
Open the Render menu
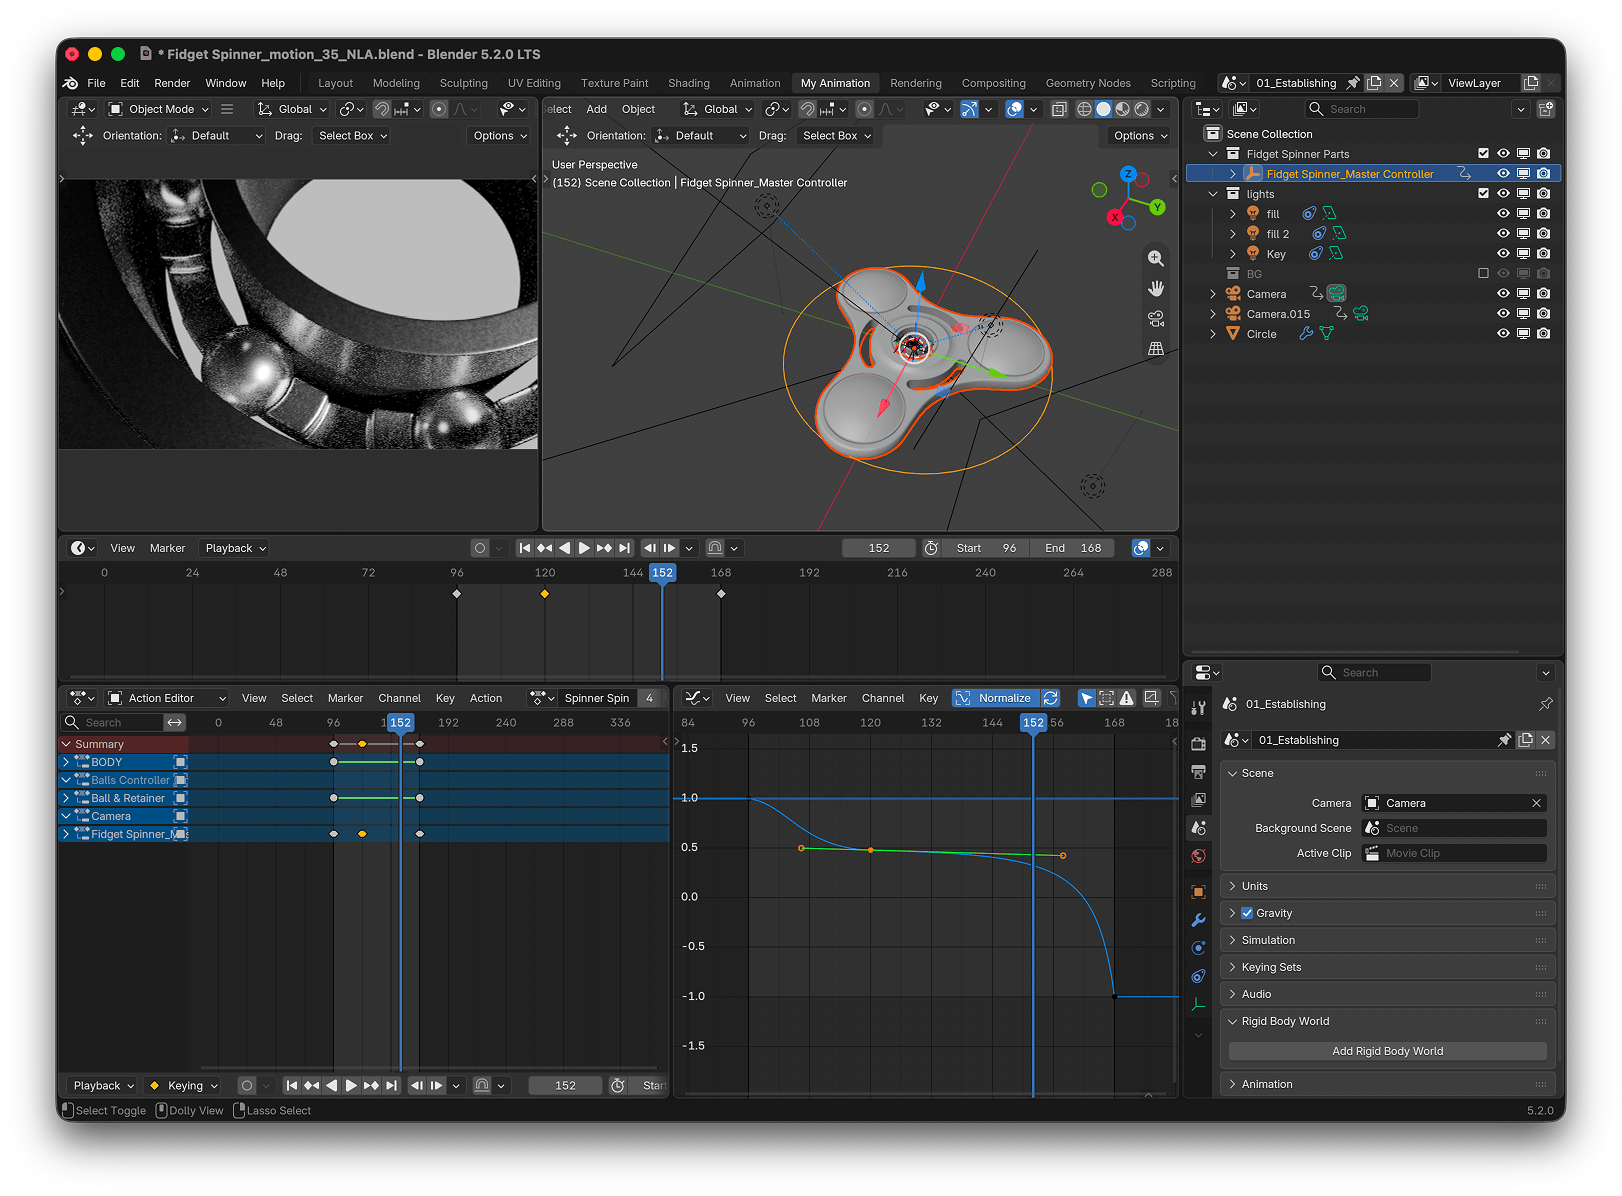click(x=172, y=83)
